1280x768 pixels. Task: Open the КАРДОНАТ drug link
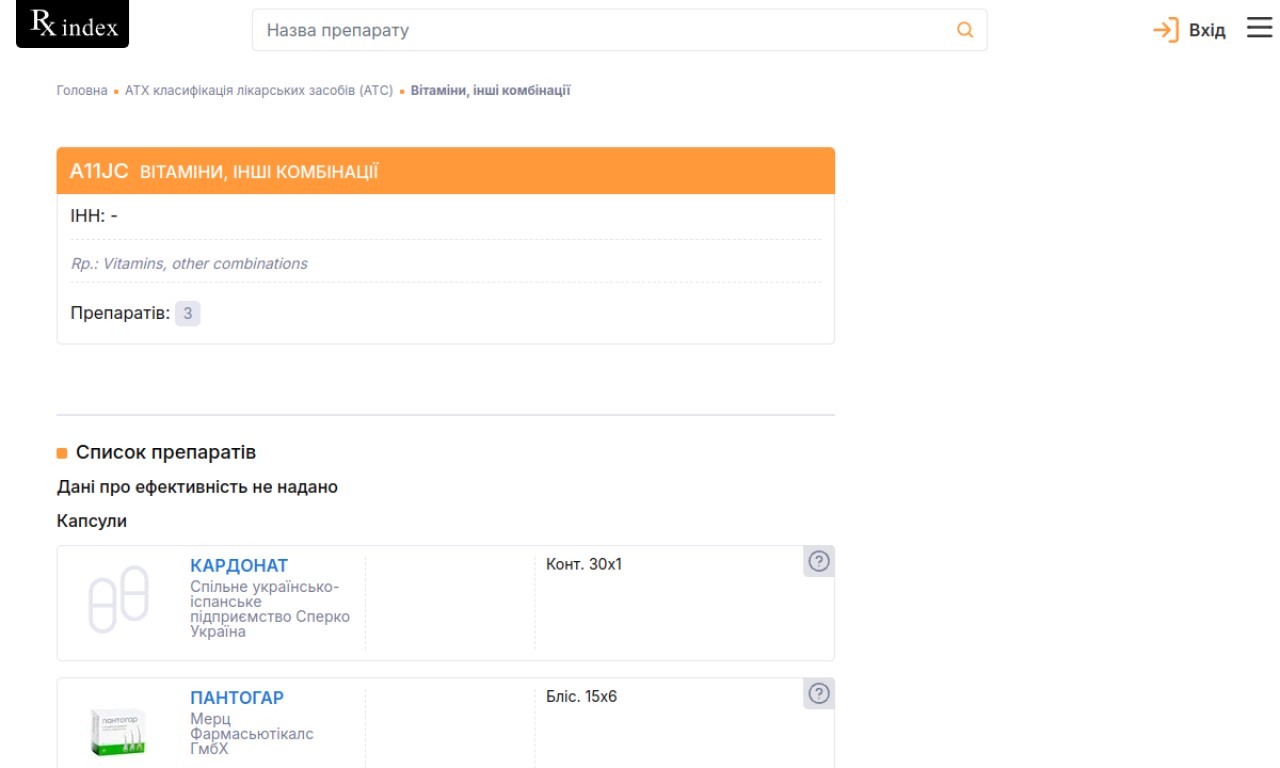pos(239,565)
